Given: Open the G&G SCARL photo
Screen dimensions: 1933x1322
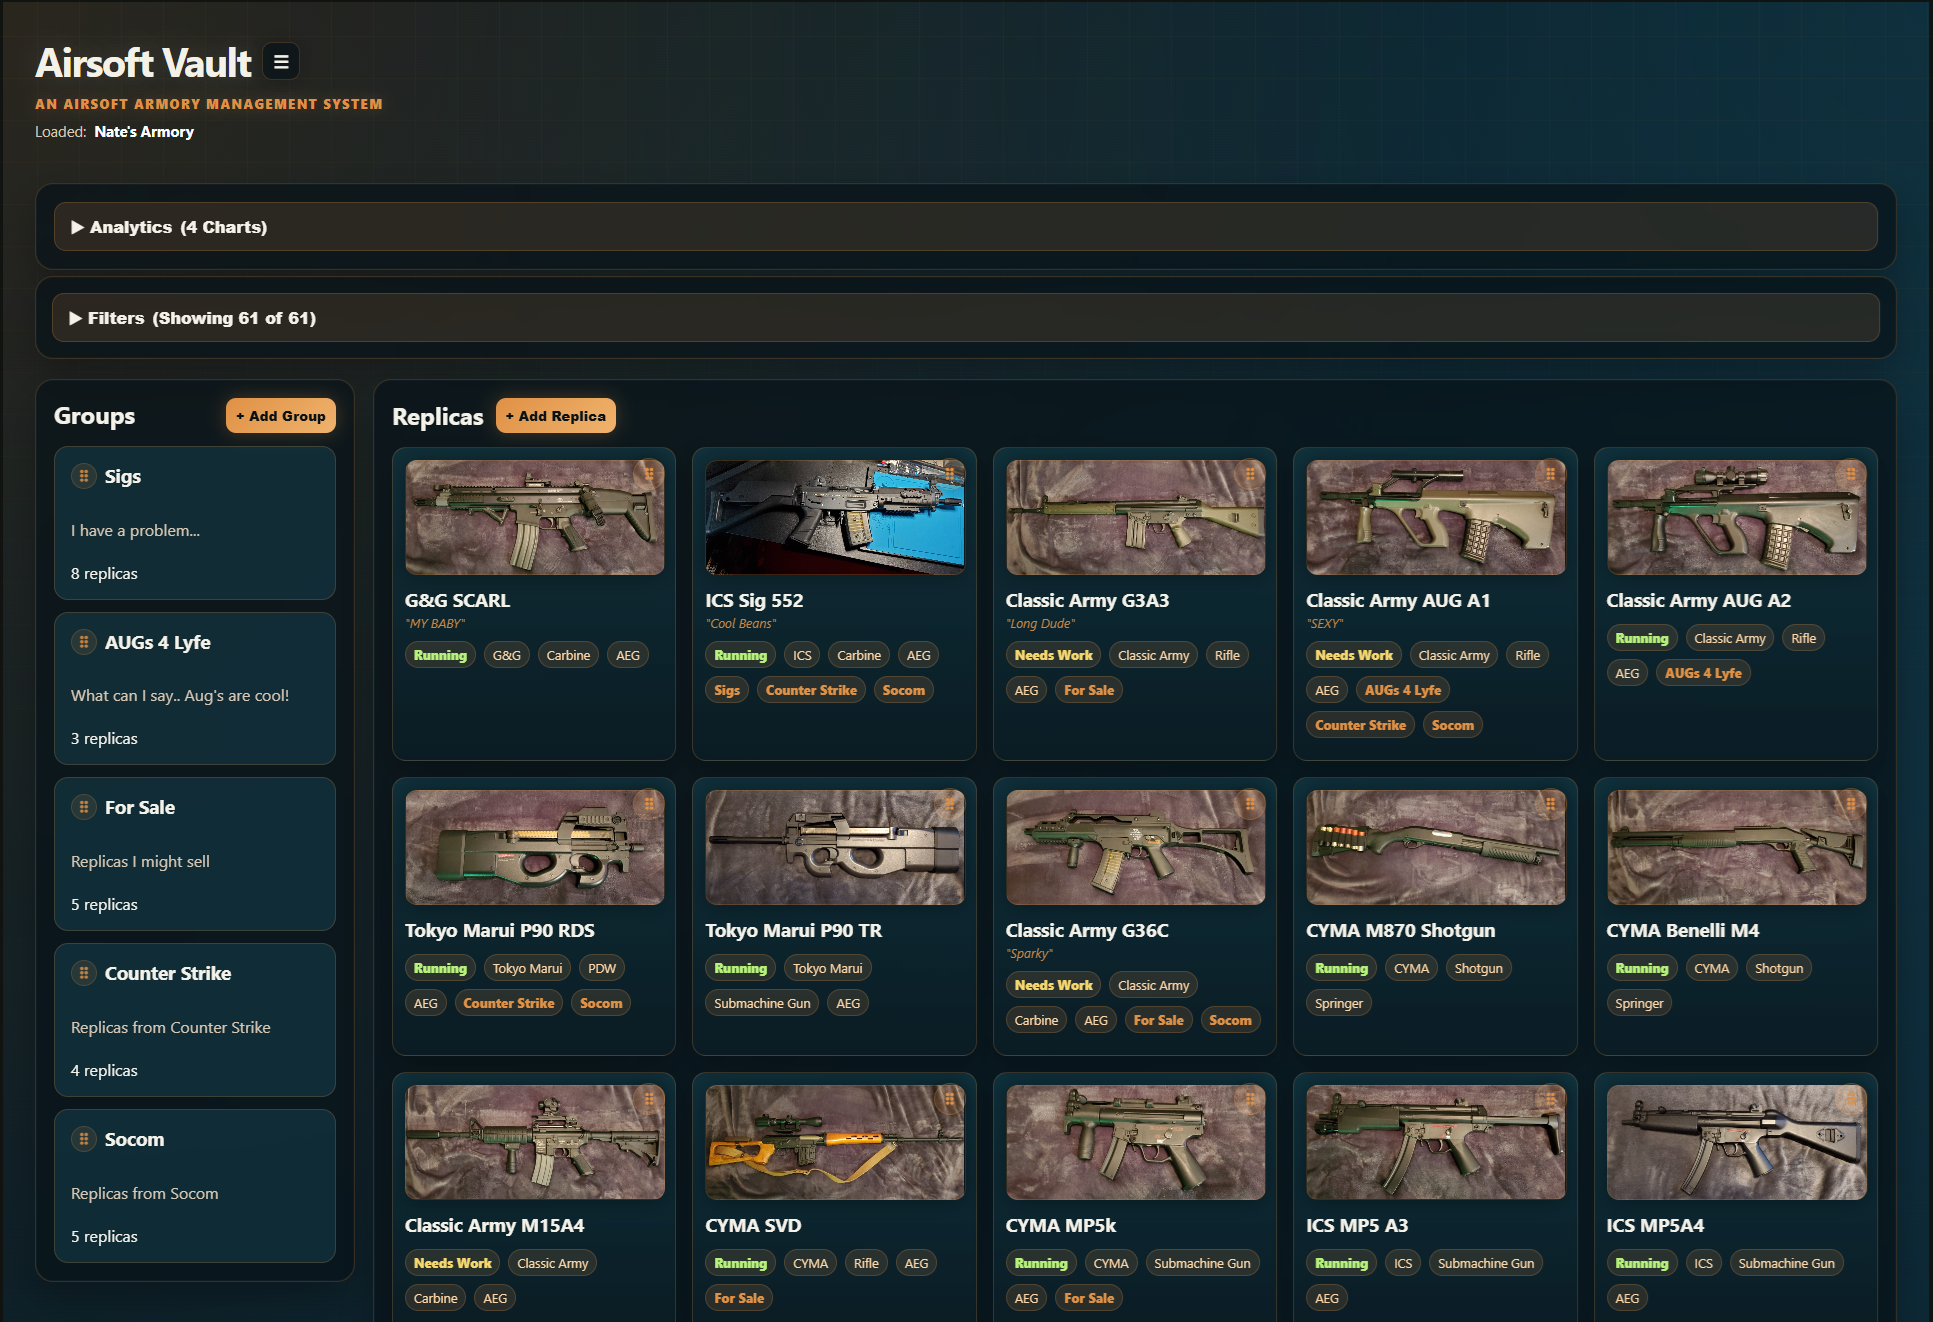Looking at the screenshot, I should point(534,517).
